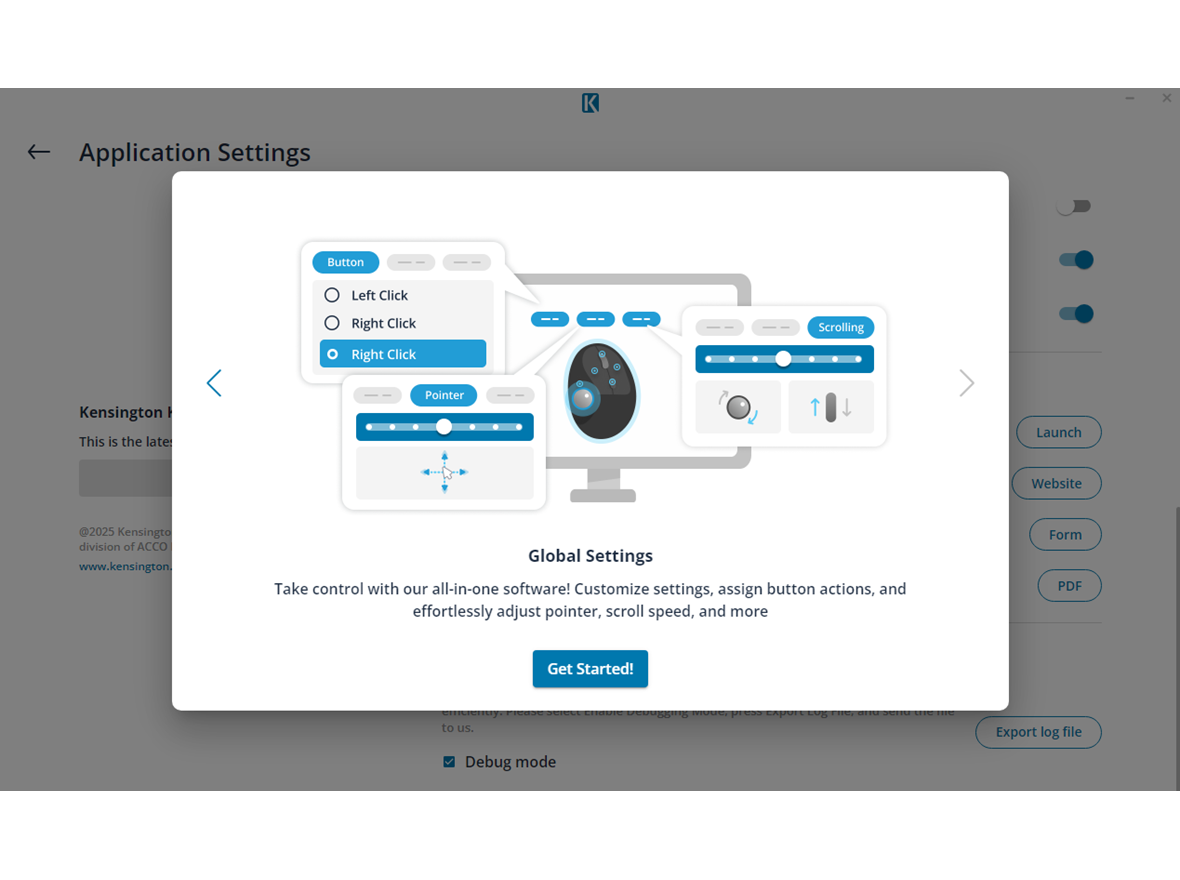Screen dimensions: 1180x880
Task: Click the leftmost blue pill above the trackball graphic
Action: coord(549,318)
